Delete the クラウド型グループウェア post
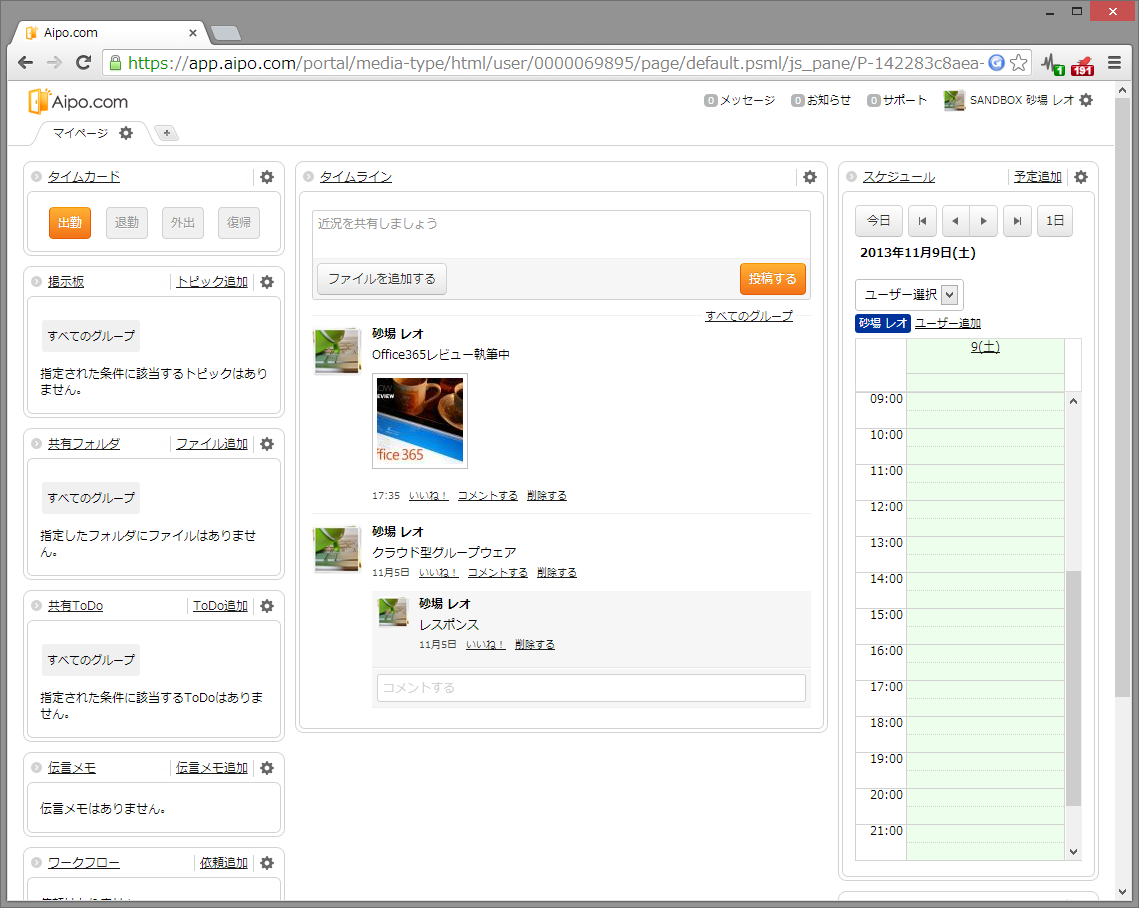This screenshot has width=1139, height=908. (x=556, y=572)
